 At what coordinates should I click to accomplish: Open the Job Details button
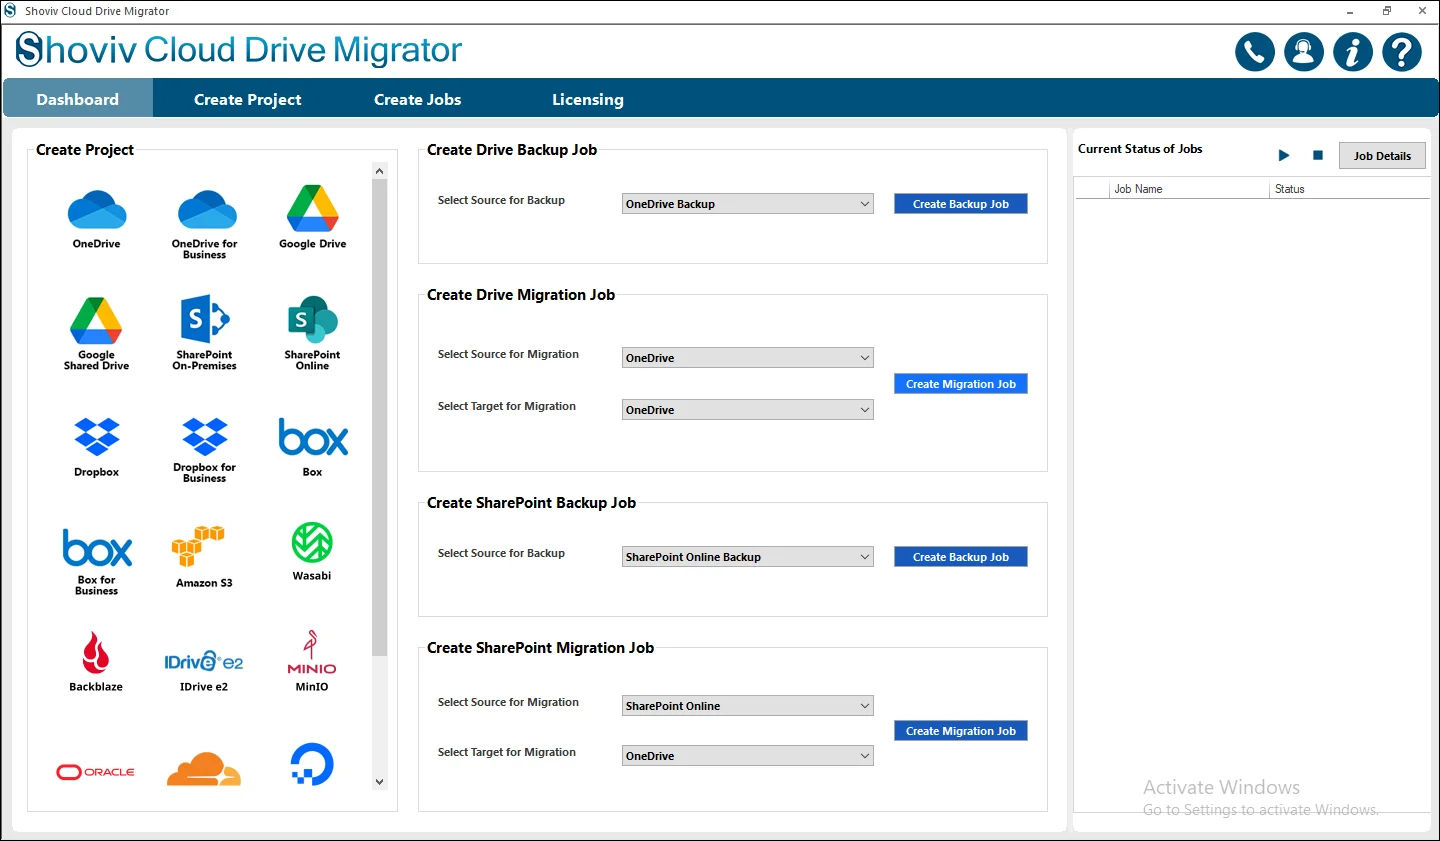pos(1382,156)
